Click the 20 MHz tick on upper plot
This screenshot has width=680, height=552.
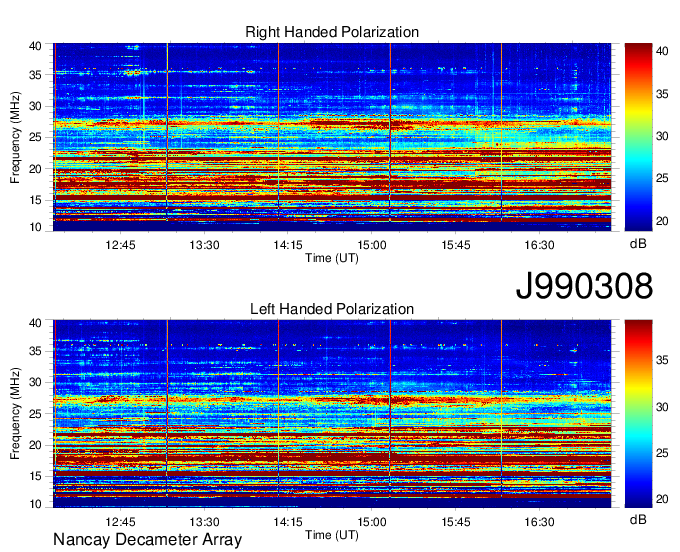click(36, 169)
